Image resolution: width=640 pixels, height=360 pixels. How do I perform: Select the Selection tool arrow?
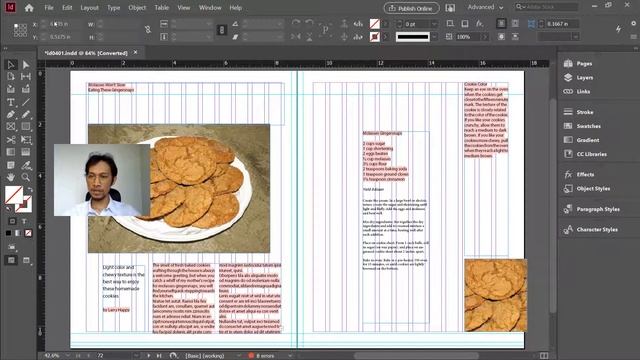[11, 64]
